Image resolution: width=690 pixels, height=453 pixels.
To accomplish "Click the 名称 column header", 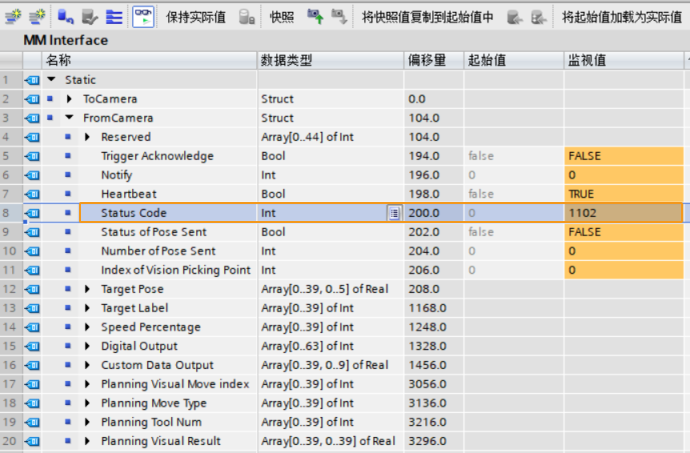I will (149, 60).
